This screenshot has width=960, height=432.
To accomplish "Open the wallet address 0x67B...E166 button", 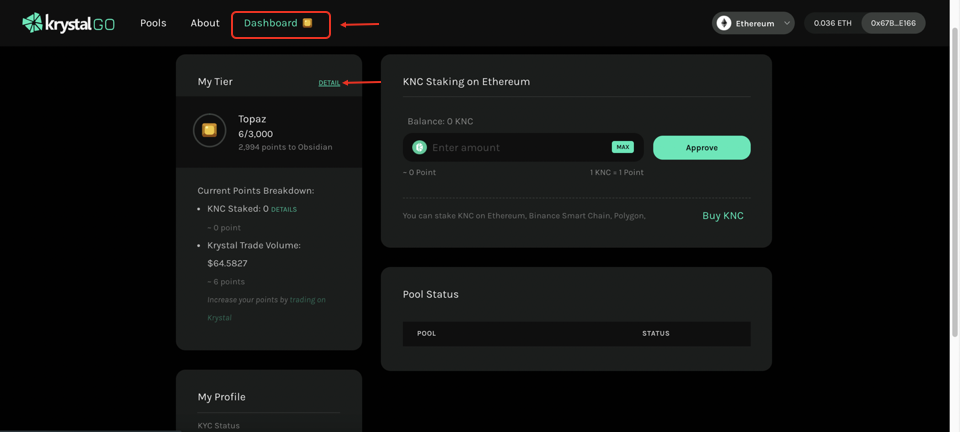I will coord(893,23).
